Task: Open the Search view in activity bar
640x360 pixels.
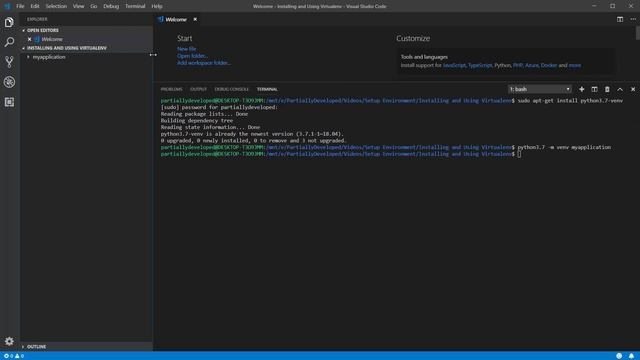Action: pos(9,42)
